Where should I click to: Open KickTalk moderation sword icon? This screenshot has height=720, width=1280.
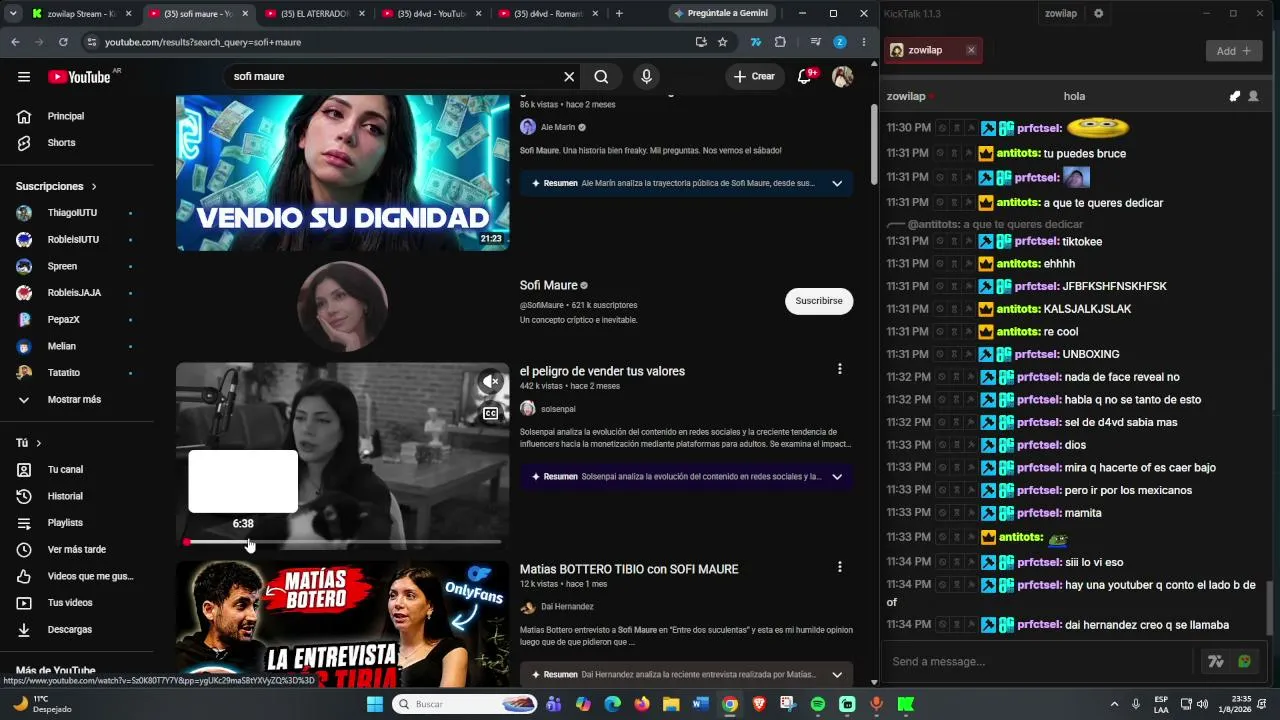(1235, 96)
